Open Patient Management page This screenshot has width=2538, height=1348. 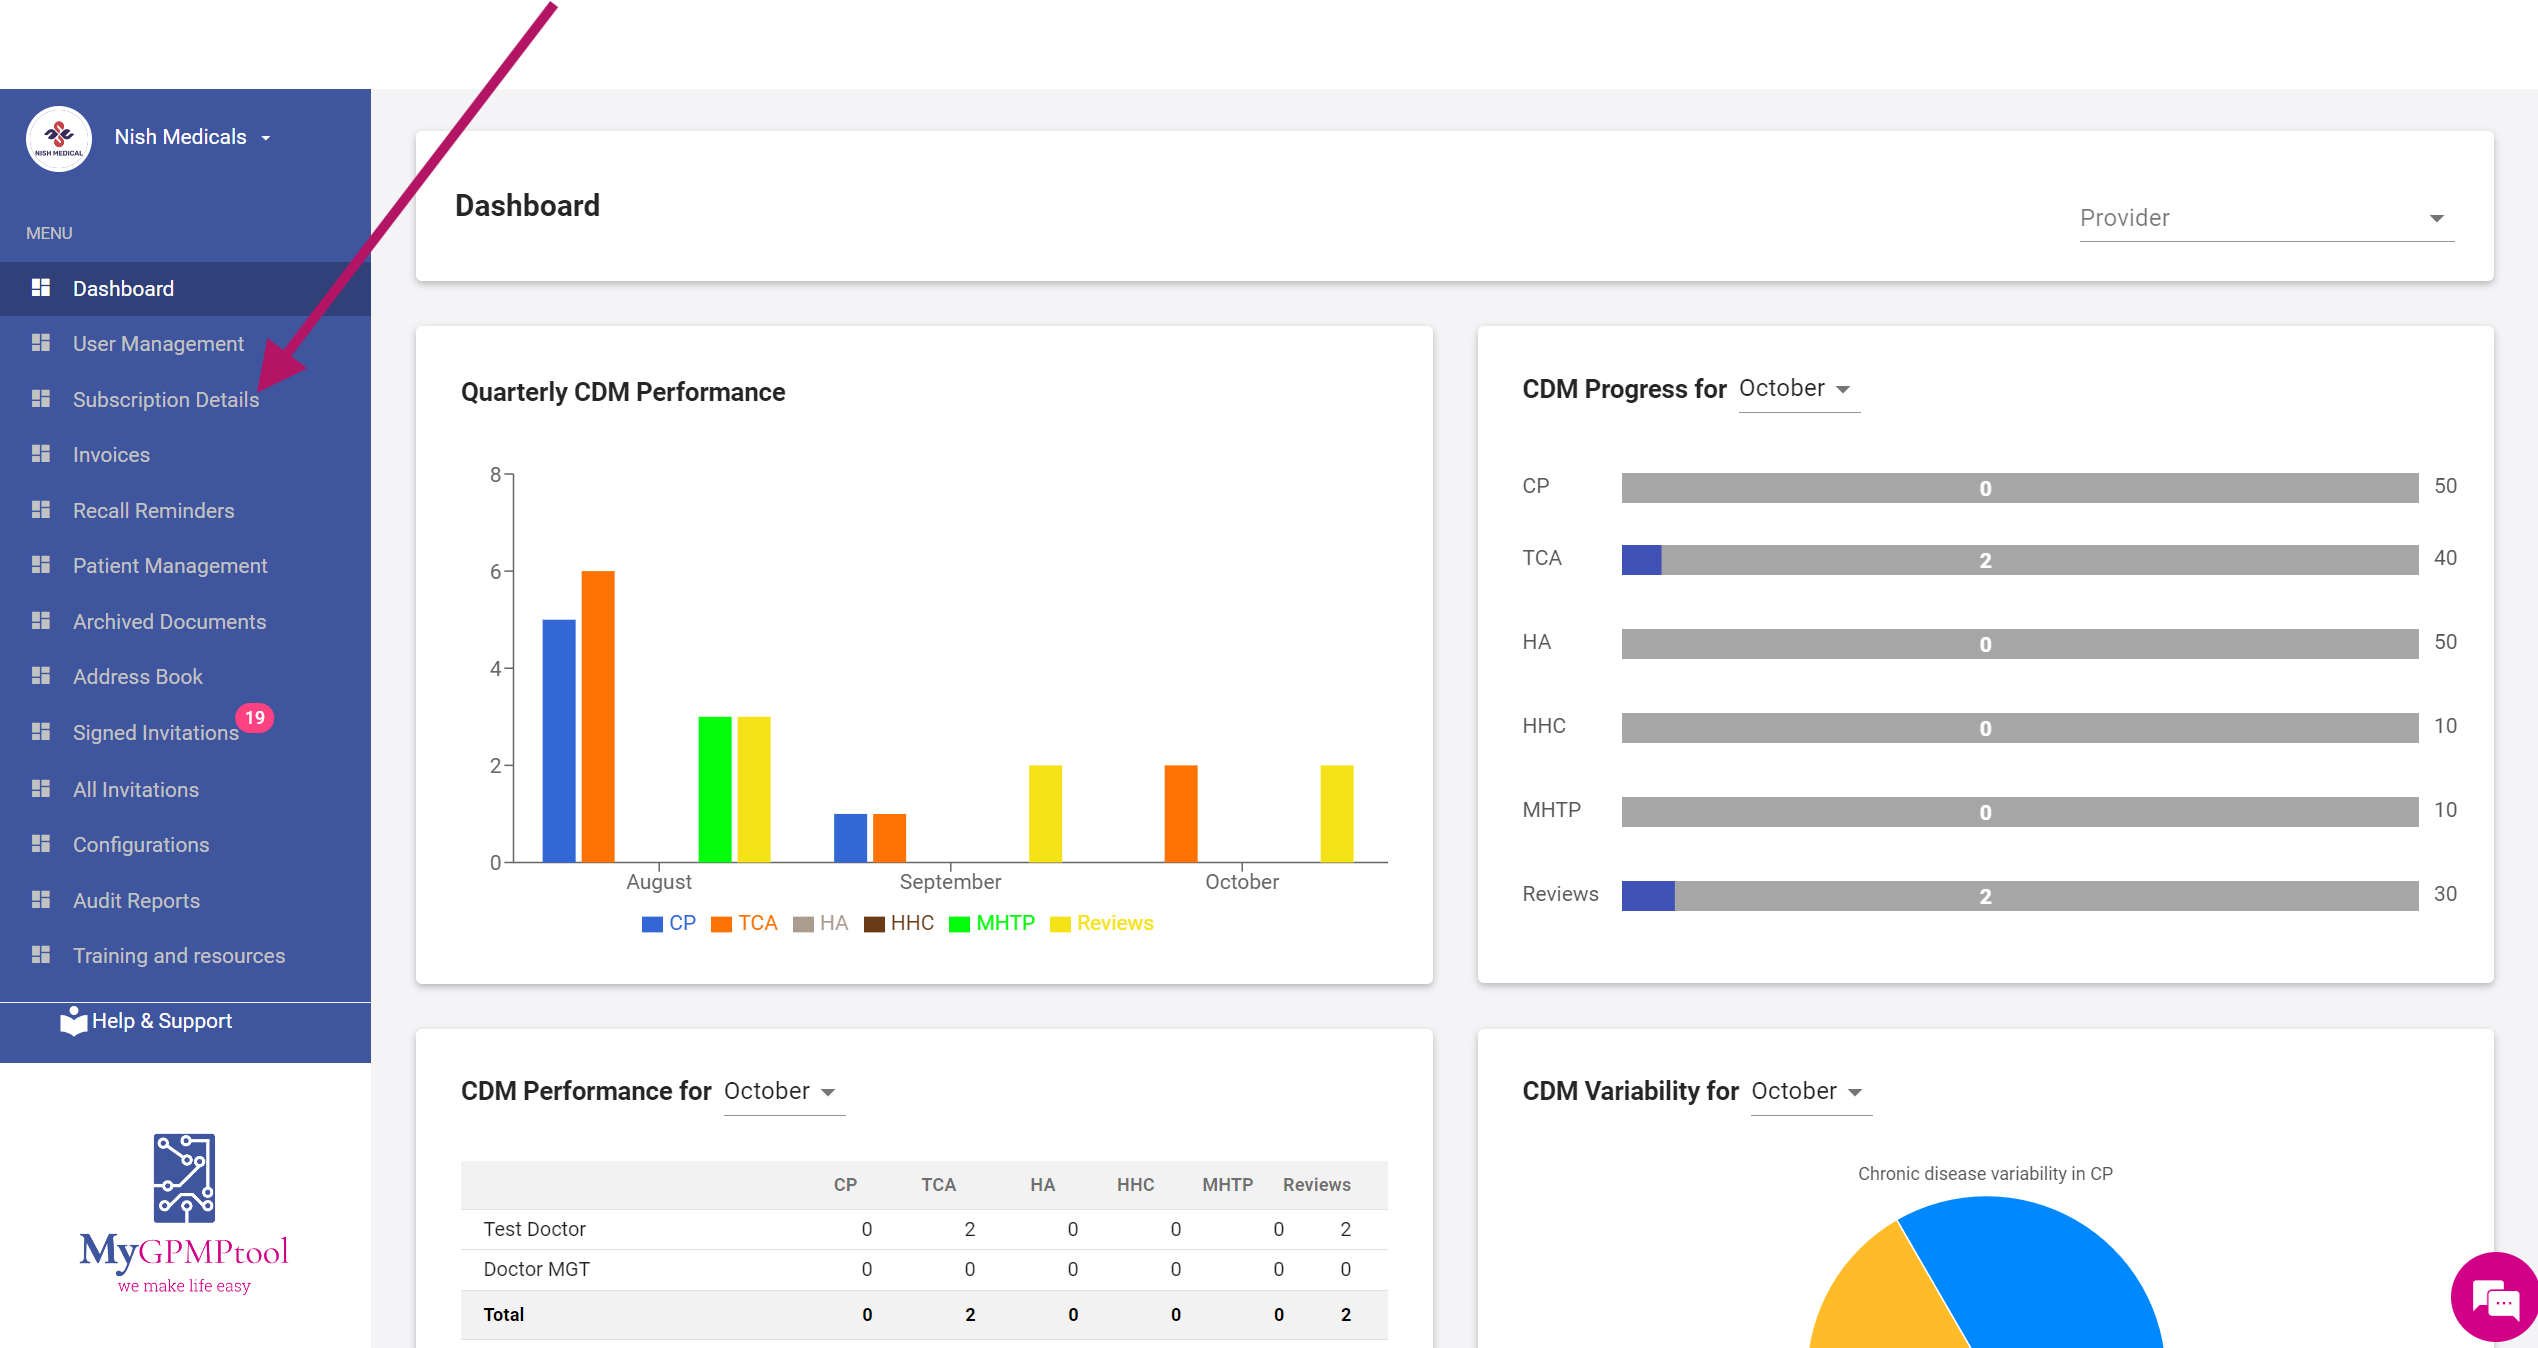(x=185, y=566)
